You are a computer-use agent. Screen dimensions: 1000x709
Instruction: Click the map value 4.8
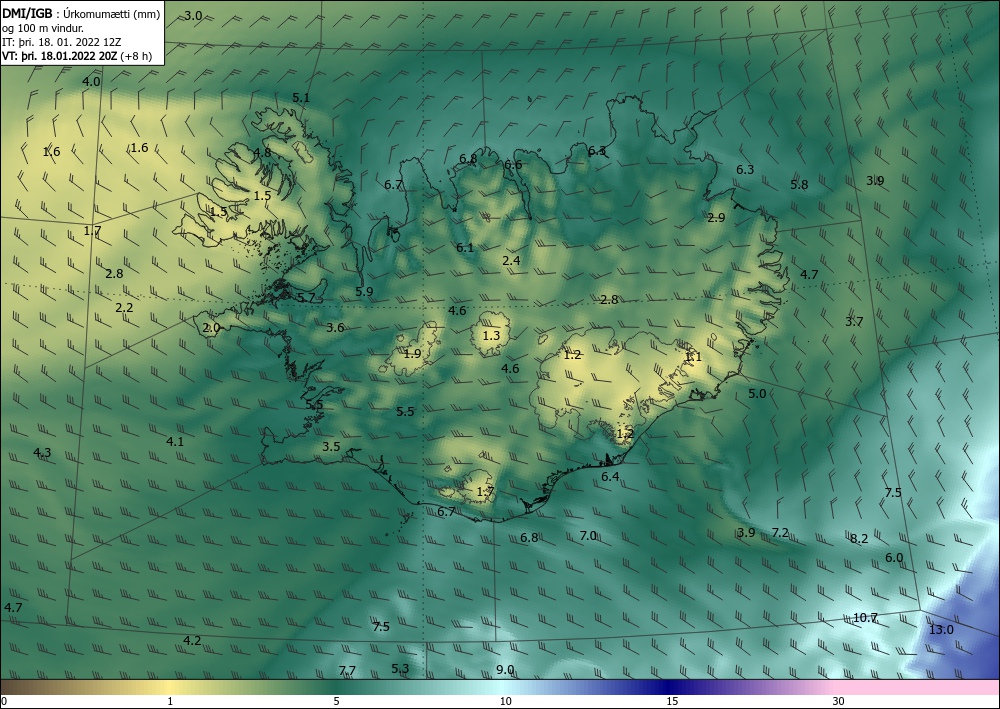(x=262, y=152)
